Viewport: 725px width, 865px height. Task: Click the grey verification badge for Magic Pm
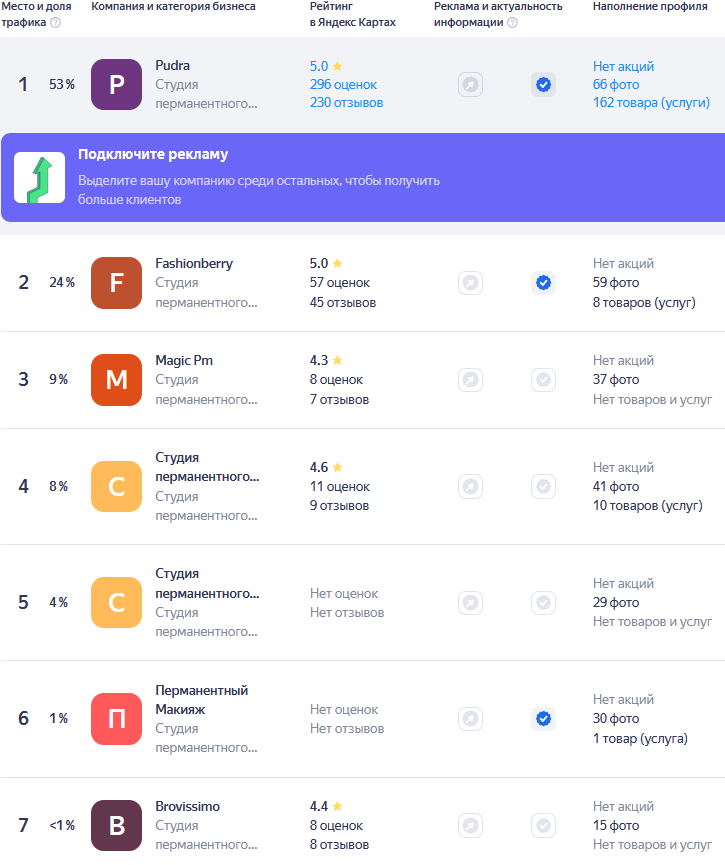[543, 380]
